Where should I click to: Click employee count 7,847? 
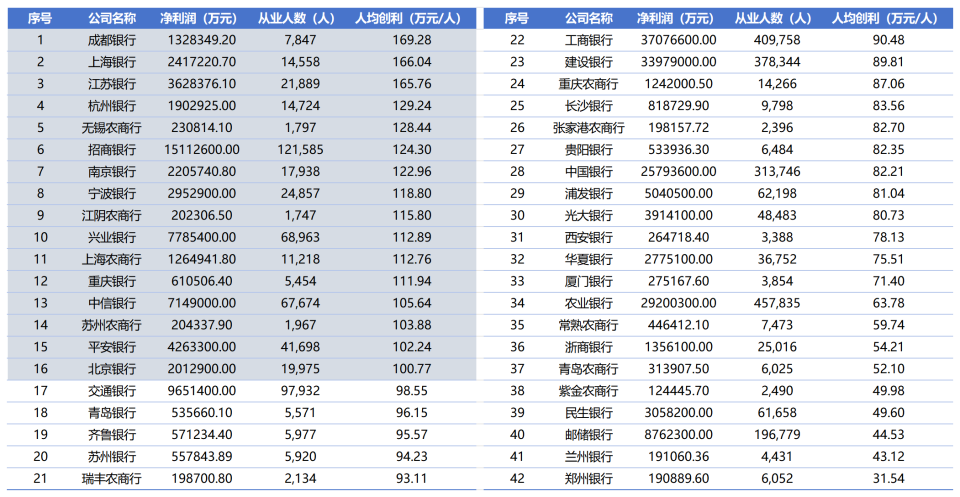coord(300,40)
